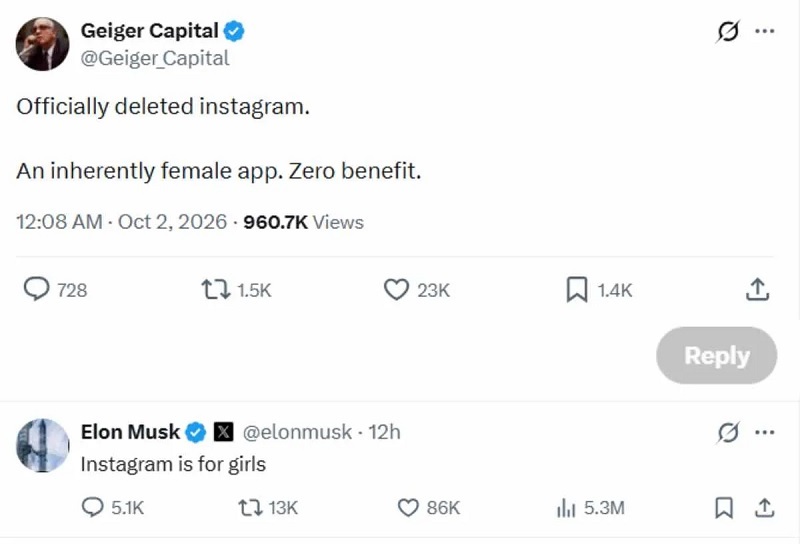This screenshot has height=544, width=800.
Task: Bookmark Elon Musk's reply
Action: tap(724, 508)
